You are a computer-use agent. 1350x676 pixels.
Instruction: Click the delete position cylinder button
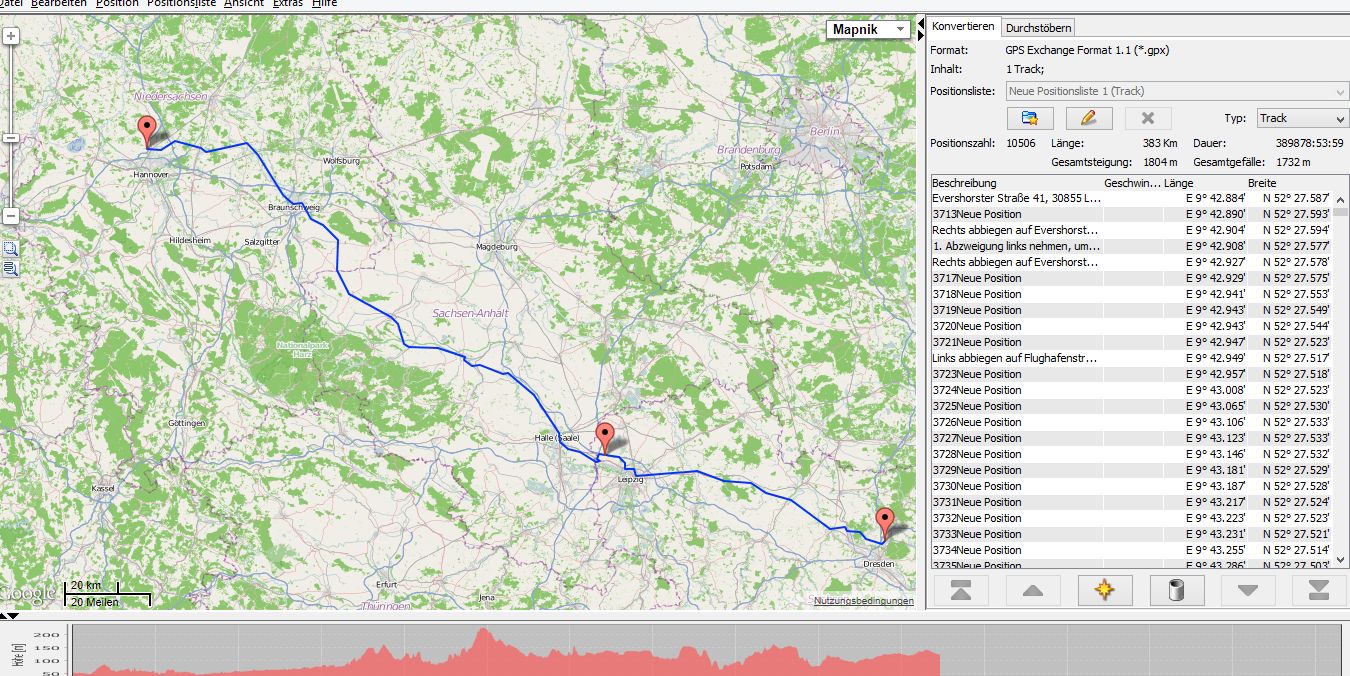point(1176,590)
